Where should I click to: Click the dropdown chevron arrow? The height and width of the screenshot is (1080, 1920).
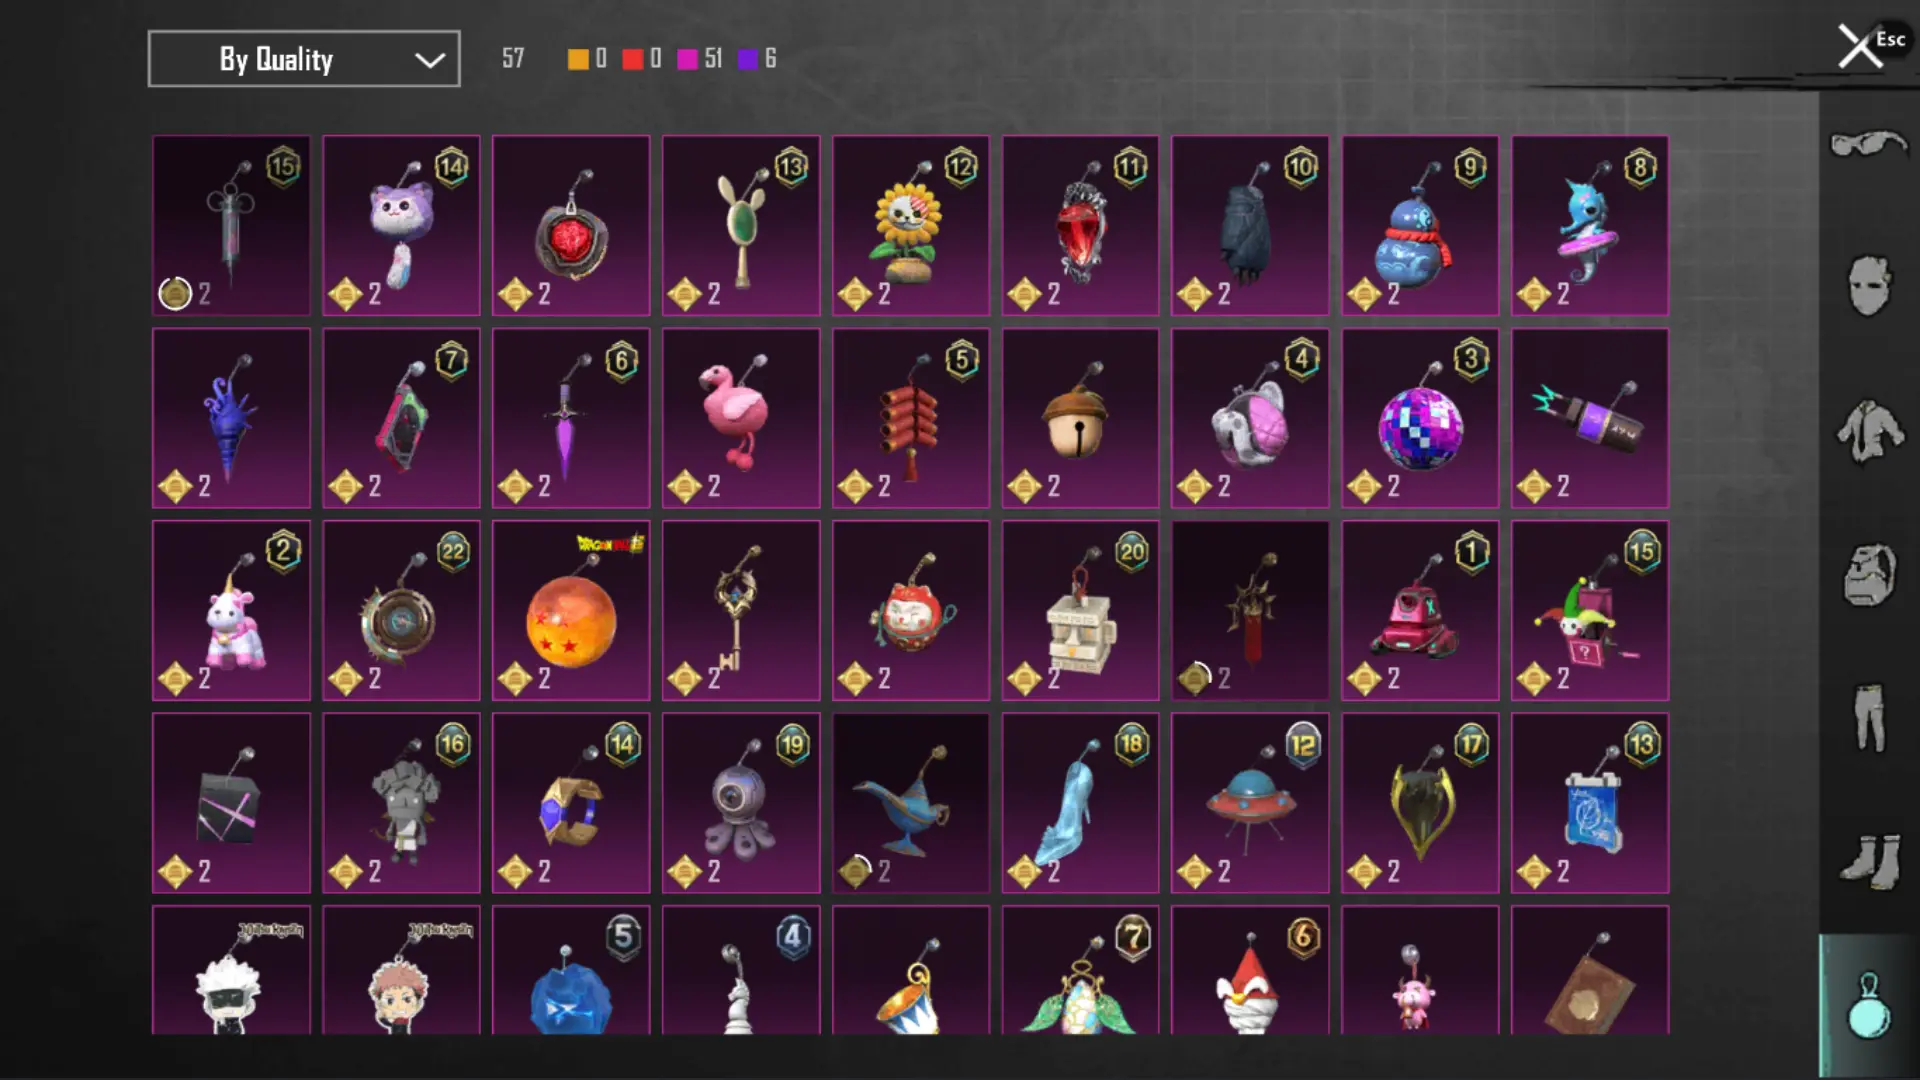430,61
